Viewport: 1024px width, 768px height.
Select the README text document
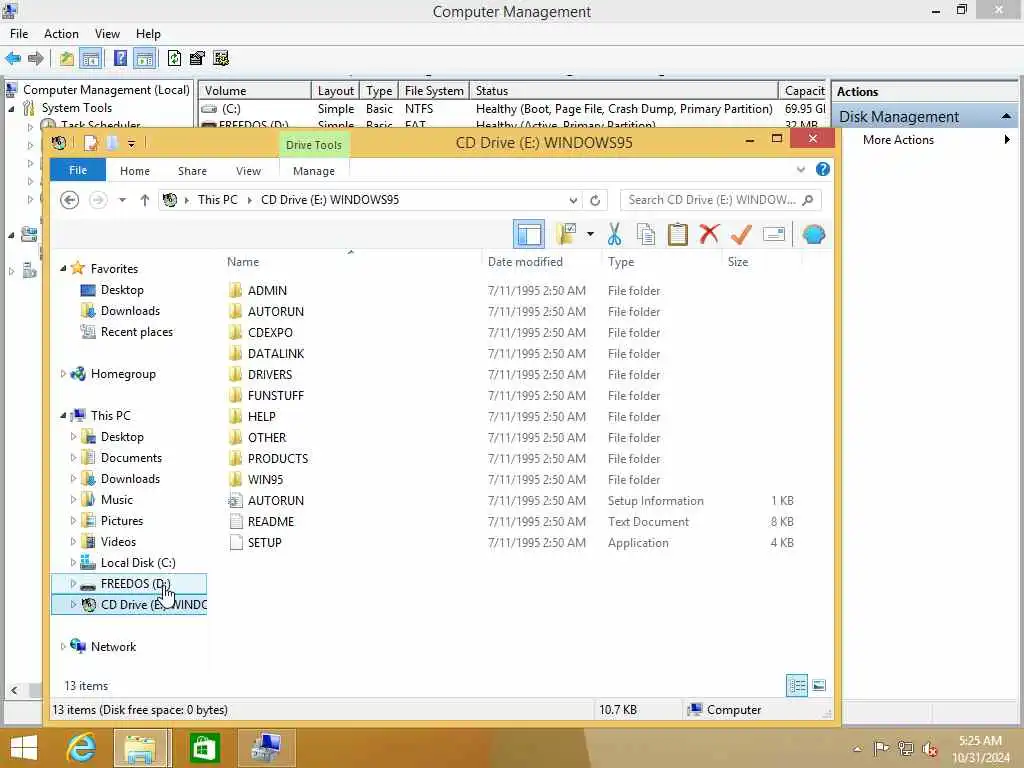pos(270,522)
